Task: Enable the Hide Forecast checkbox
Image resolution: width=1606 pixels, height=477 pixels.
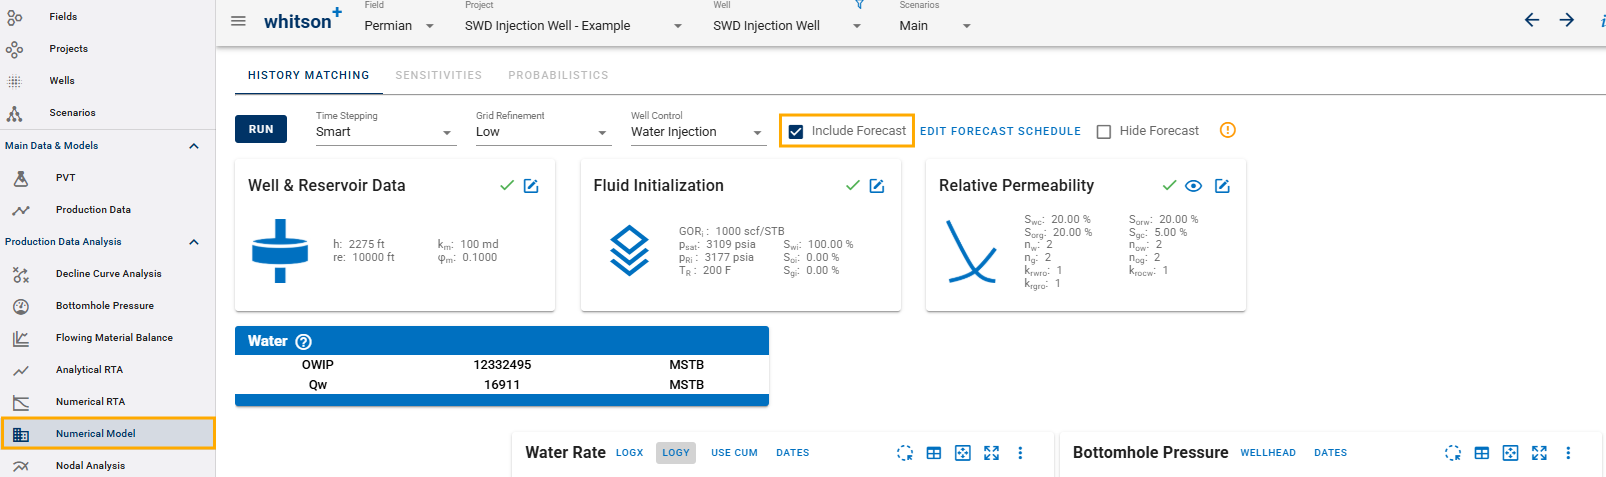Action: (x=1104, y=131)
